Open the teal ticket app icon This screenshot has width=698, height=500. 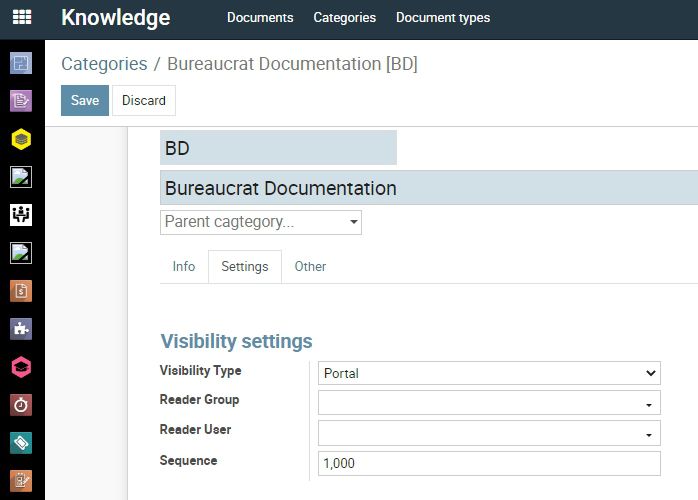(x=21, y=443)
